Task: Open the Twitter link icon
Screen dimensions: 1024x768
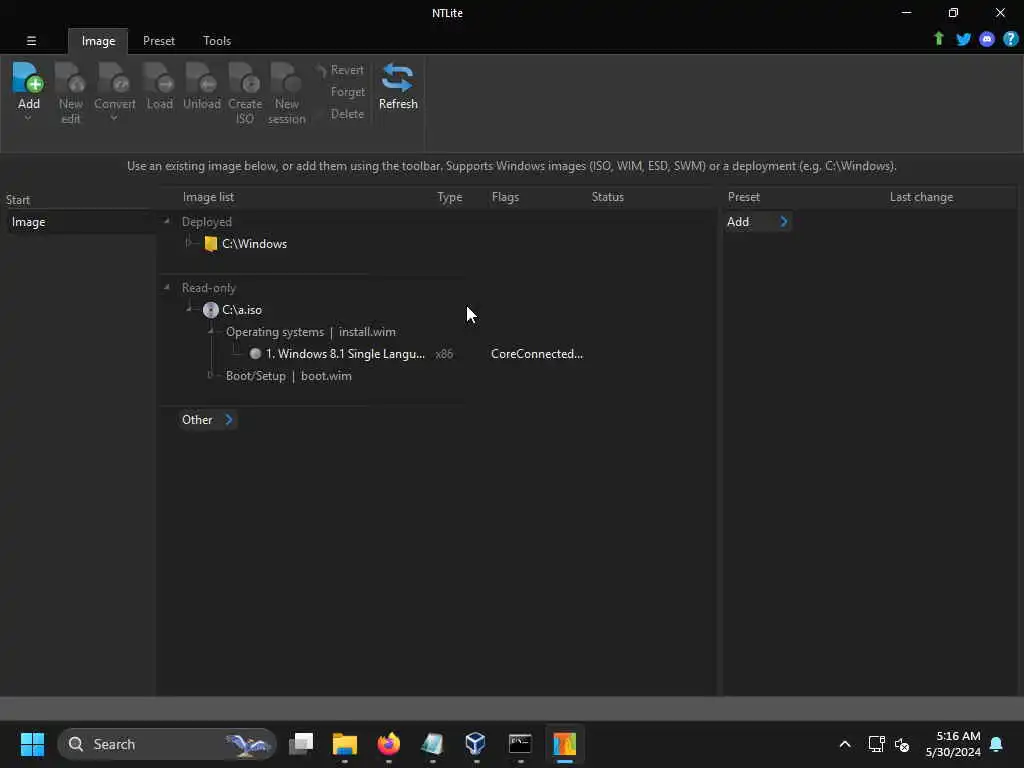Action: tap(963, 39)
